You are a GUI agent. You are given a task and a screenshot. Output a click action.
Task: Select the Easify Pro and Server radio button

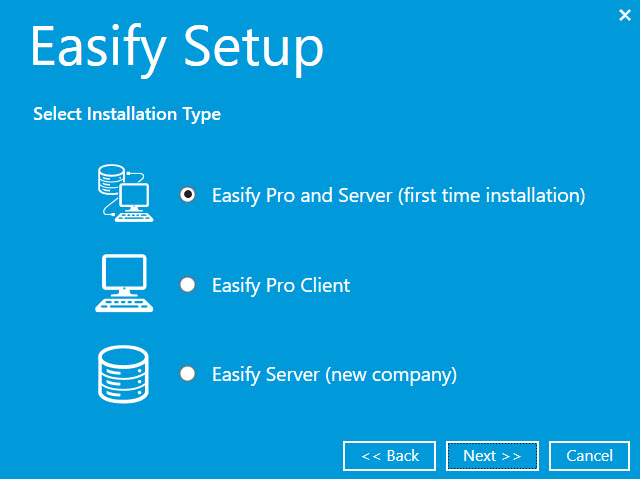click(x=187, y=195)
